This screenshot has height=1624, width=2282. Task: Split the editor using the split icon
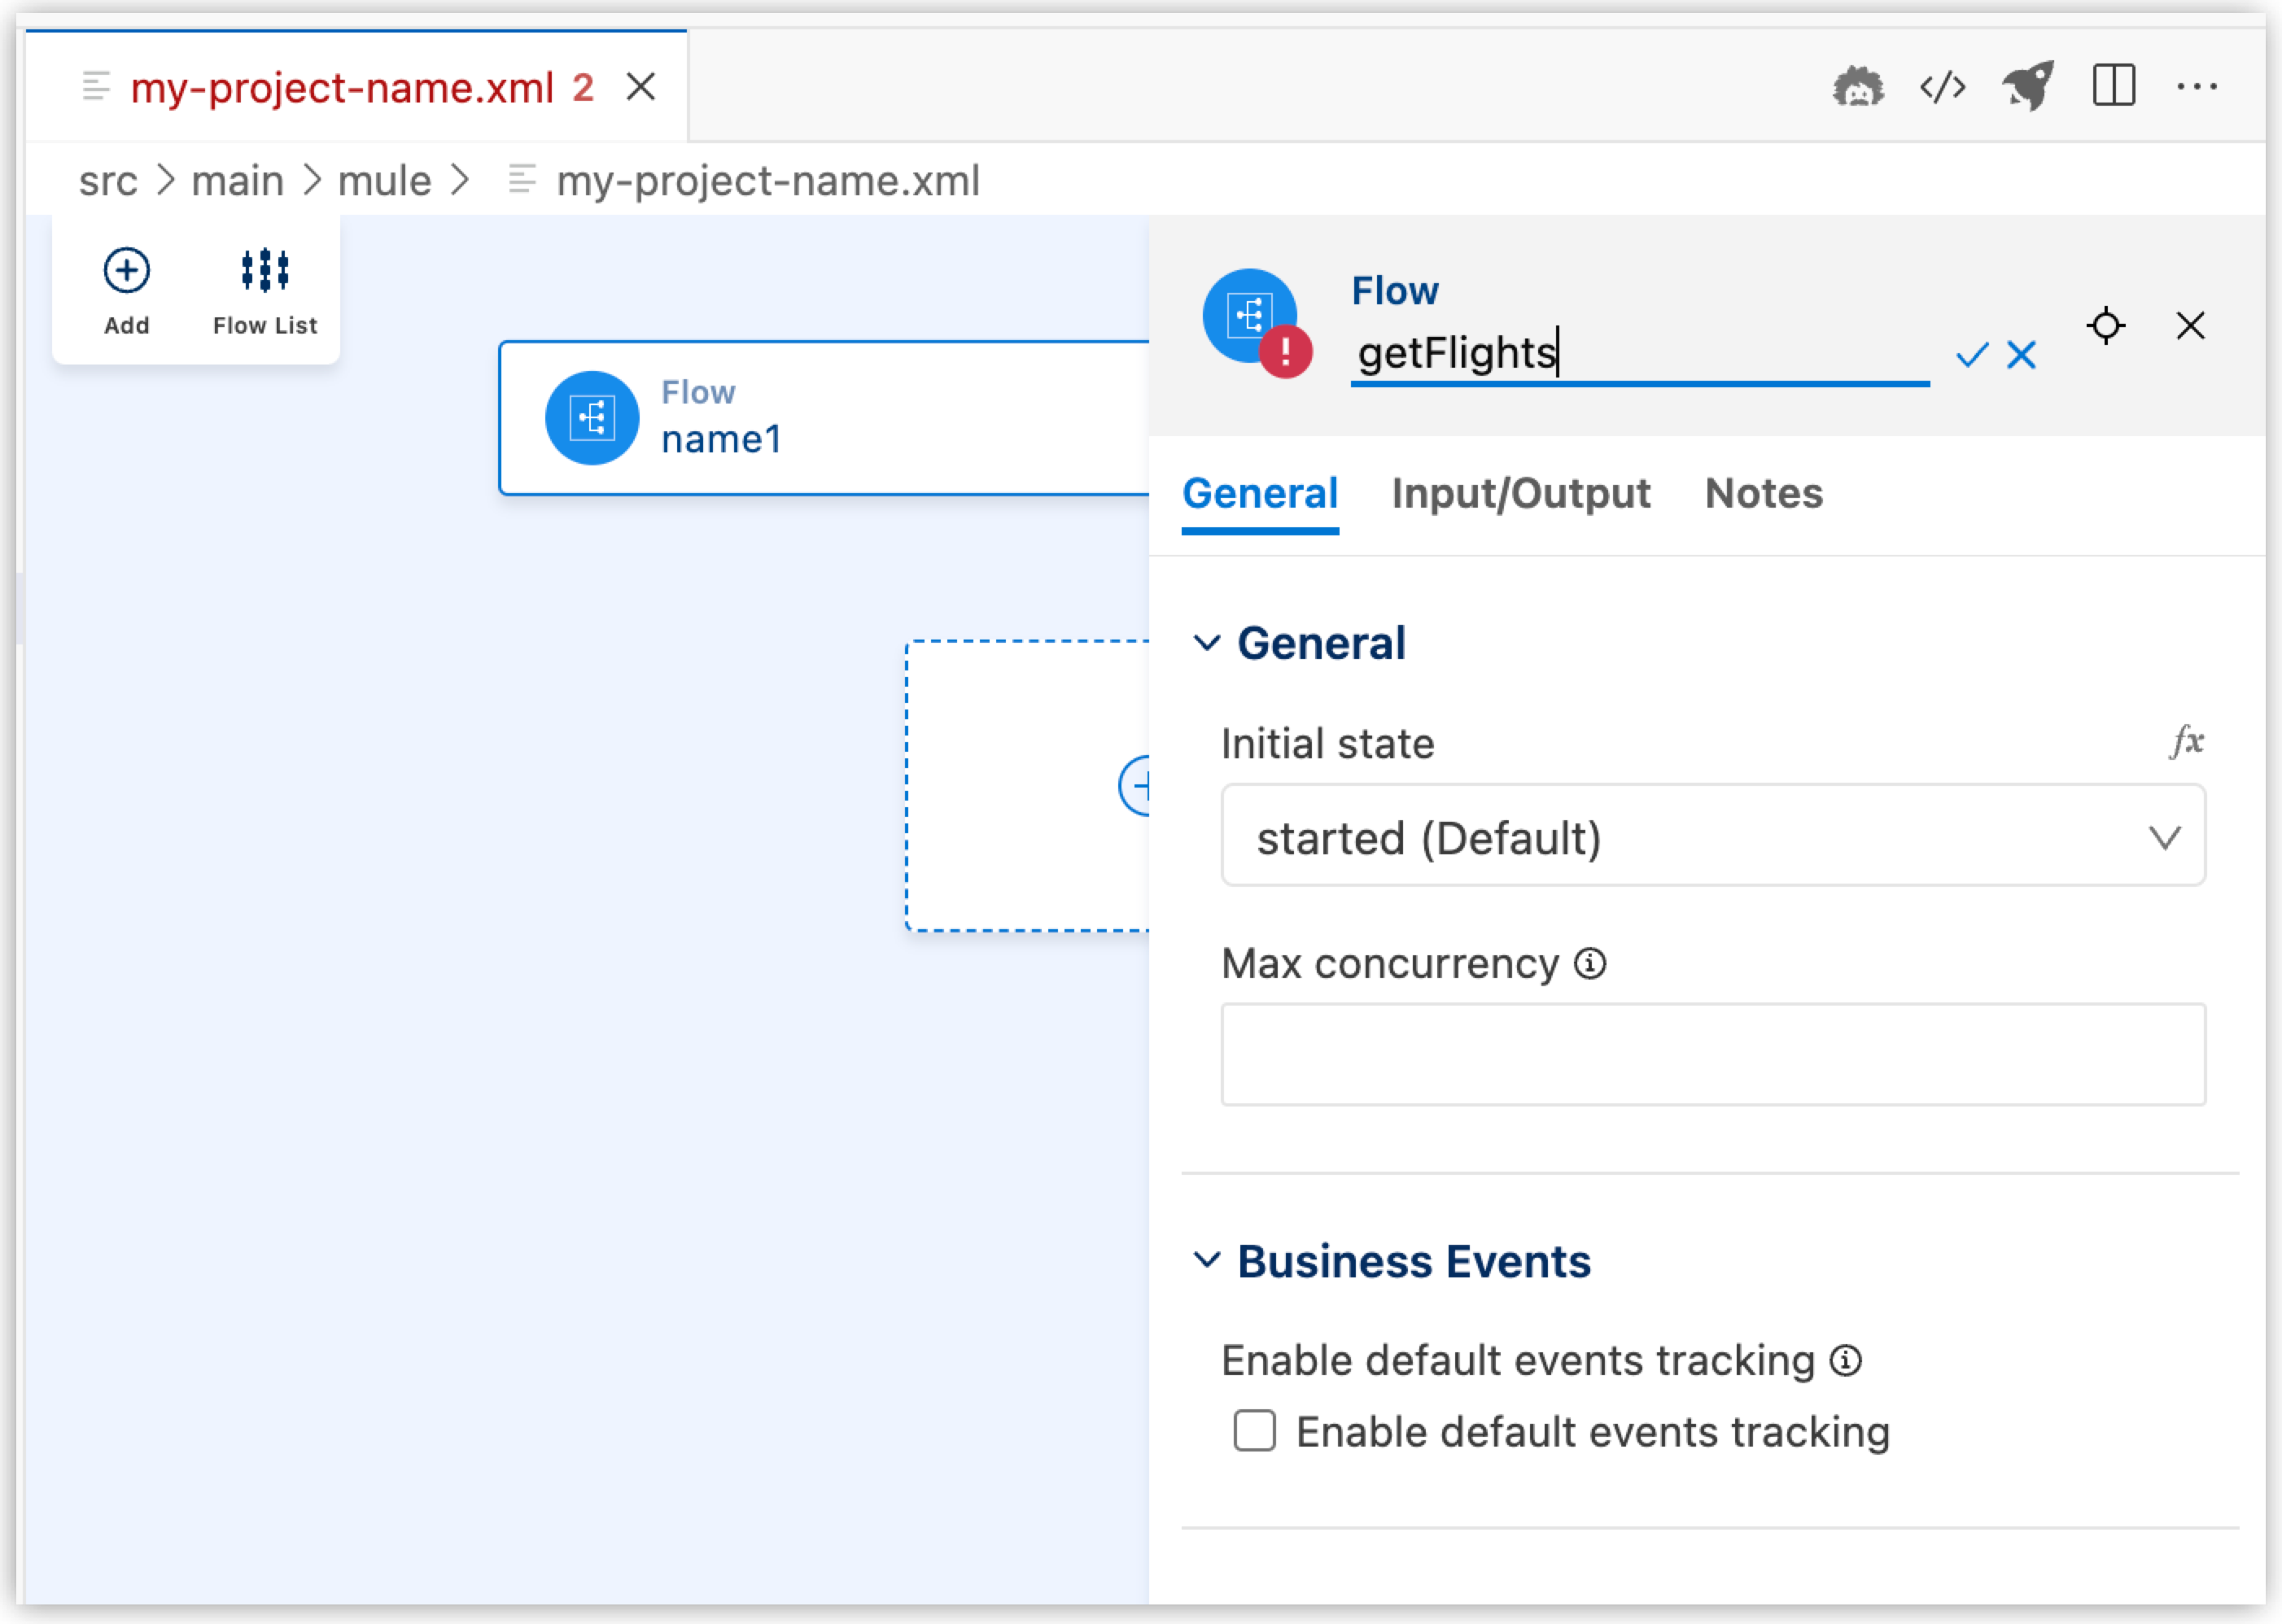(2113, 86)
